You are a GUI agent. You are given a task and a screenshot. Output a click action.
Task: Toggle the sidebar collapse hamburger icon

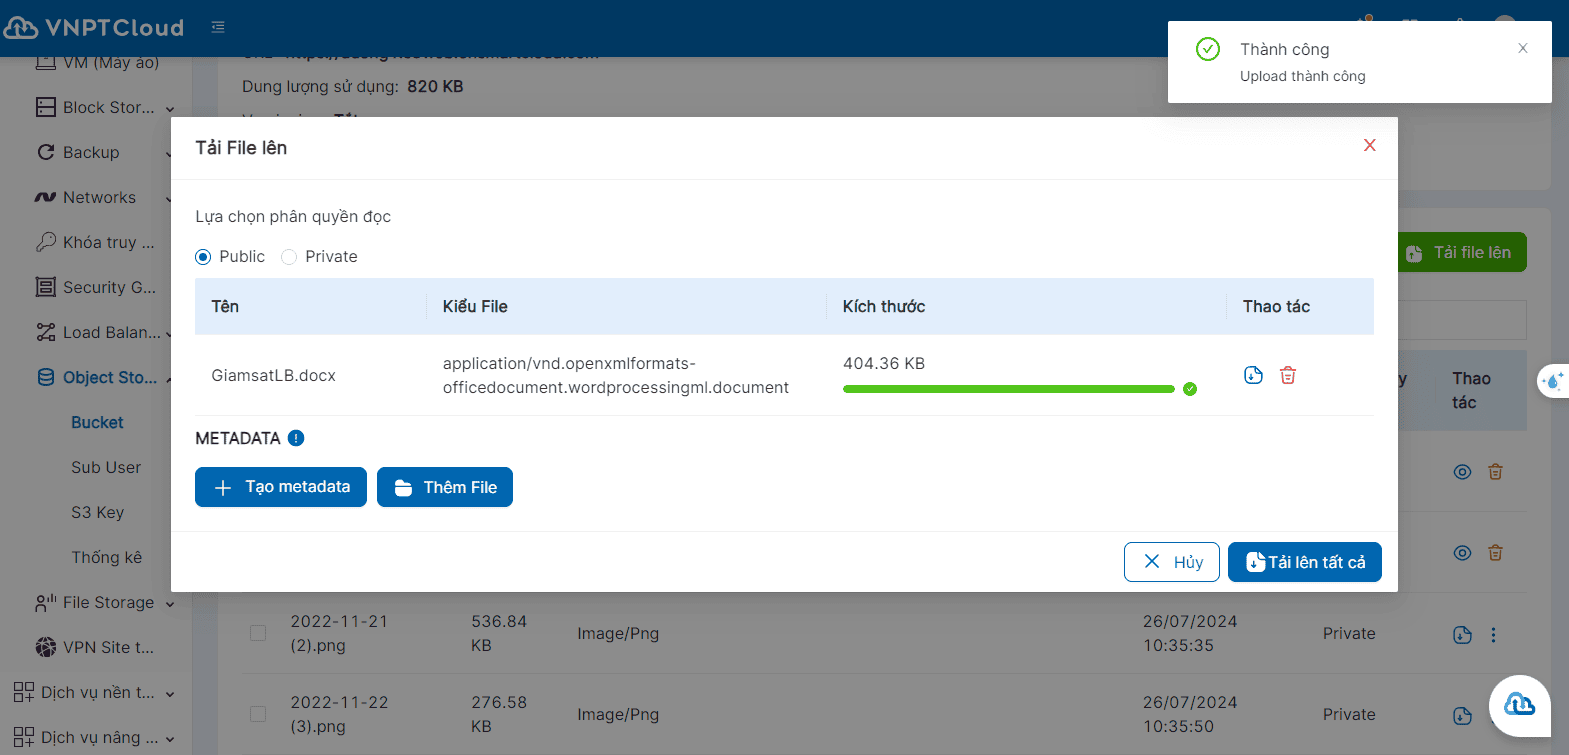coord(218,27)
